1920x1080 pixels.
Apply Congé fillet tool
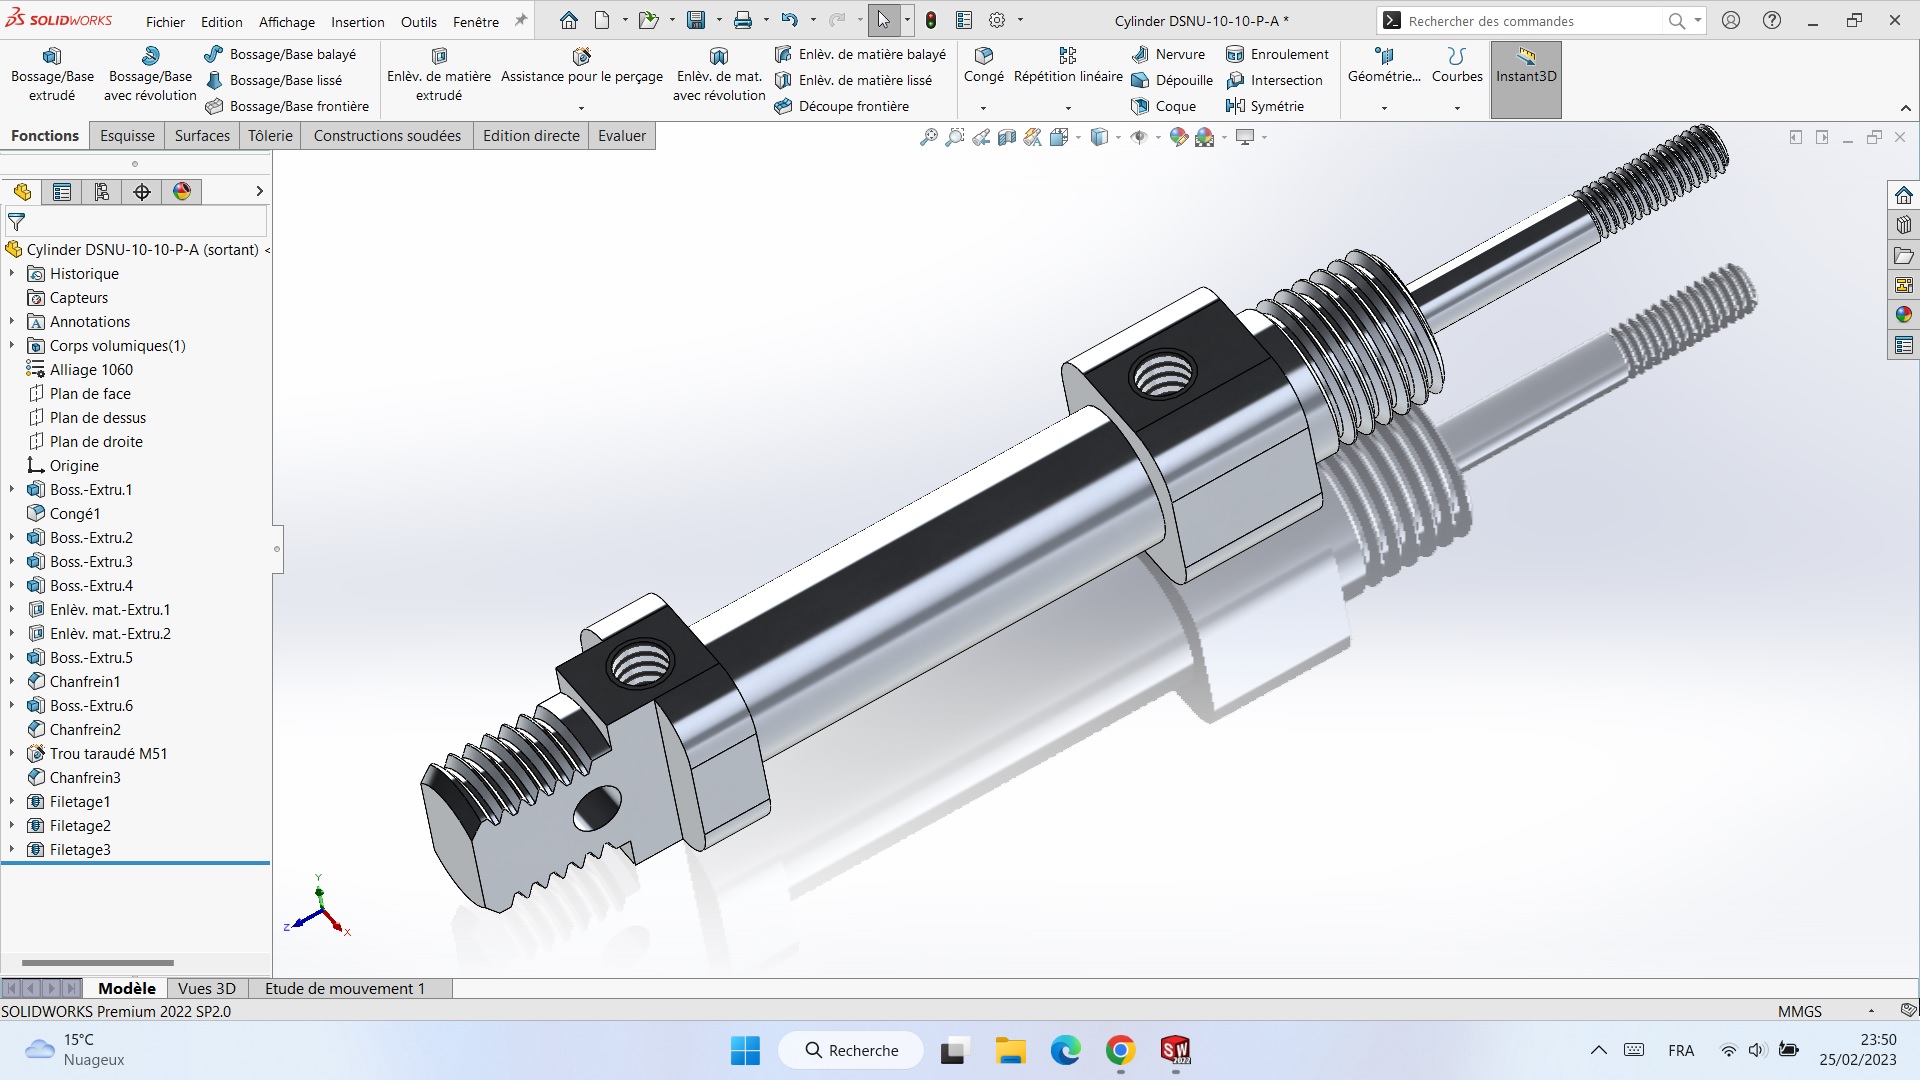click(984, 66)
